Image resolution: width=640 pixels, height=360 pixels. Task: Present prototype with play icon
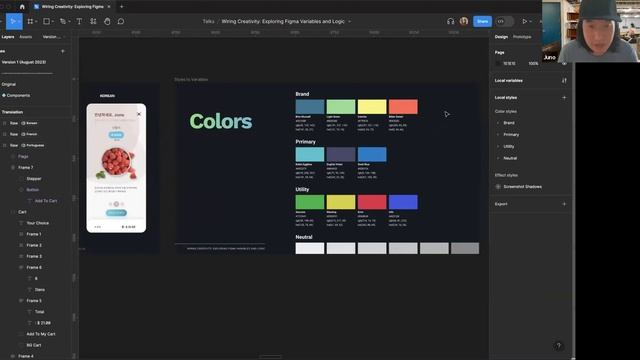pyautogui.click(x=524, y=21)
